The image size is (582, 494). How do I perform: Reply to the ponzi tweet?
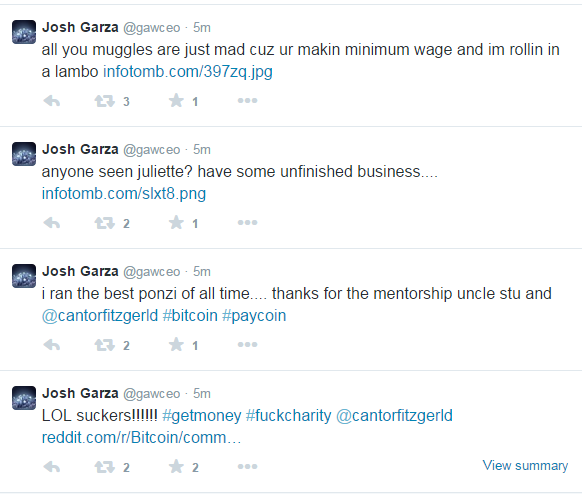coord(52,345)
